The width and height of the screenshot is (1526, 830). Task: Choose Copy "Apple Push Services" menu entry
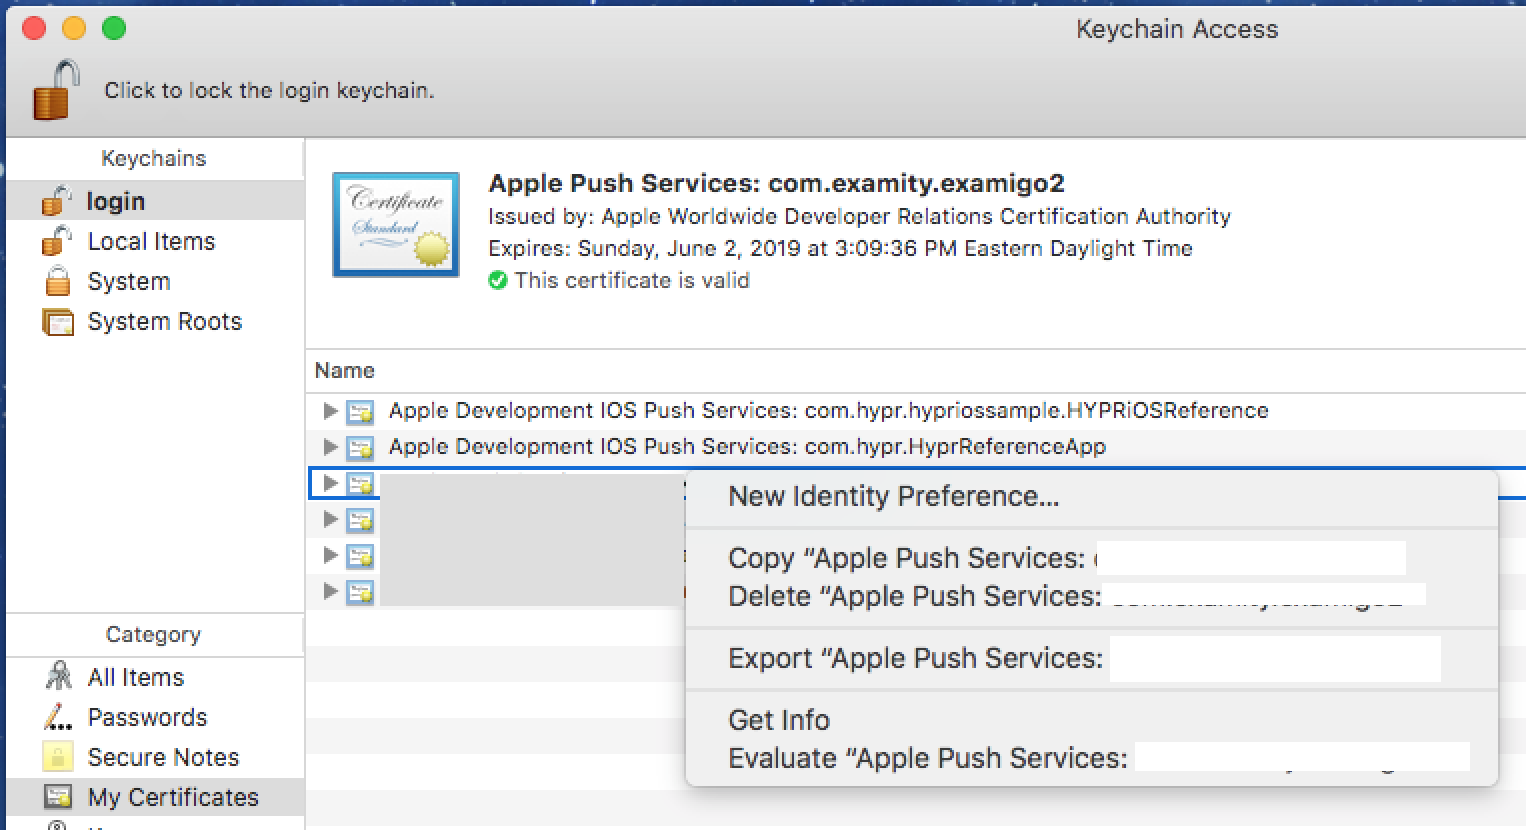coord(1091,558)
